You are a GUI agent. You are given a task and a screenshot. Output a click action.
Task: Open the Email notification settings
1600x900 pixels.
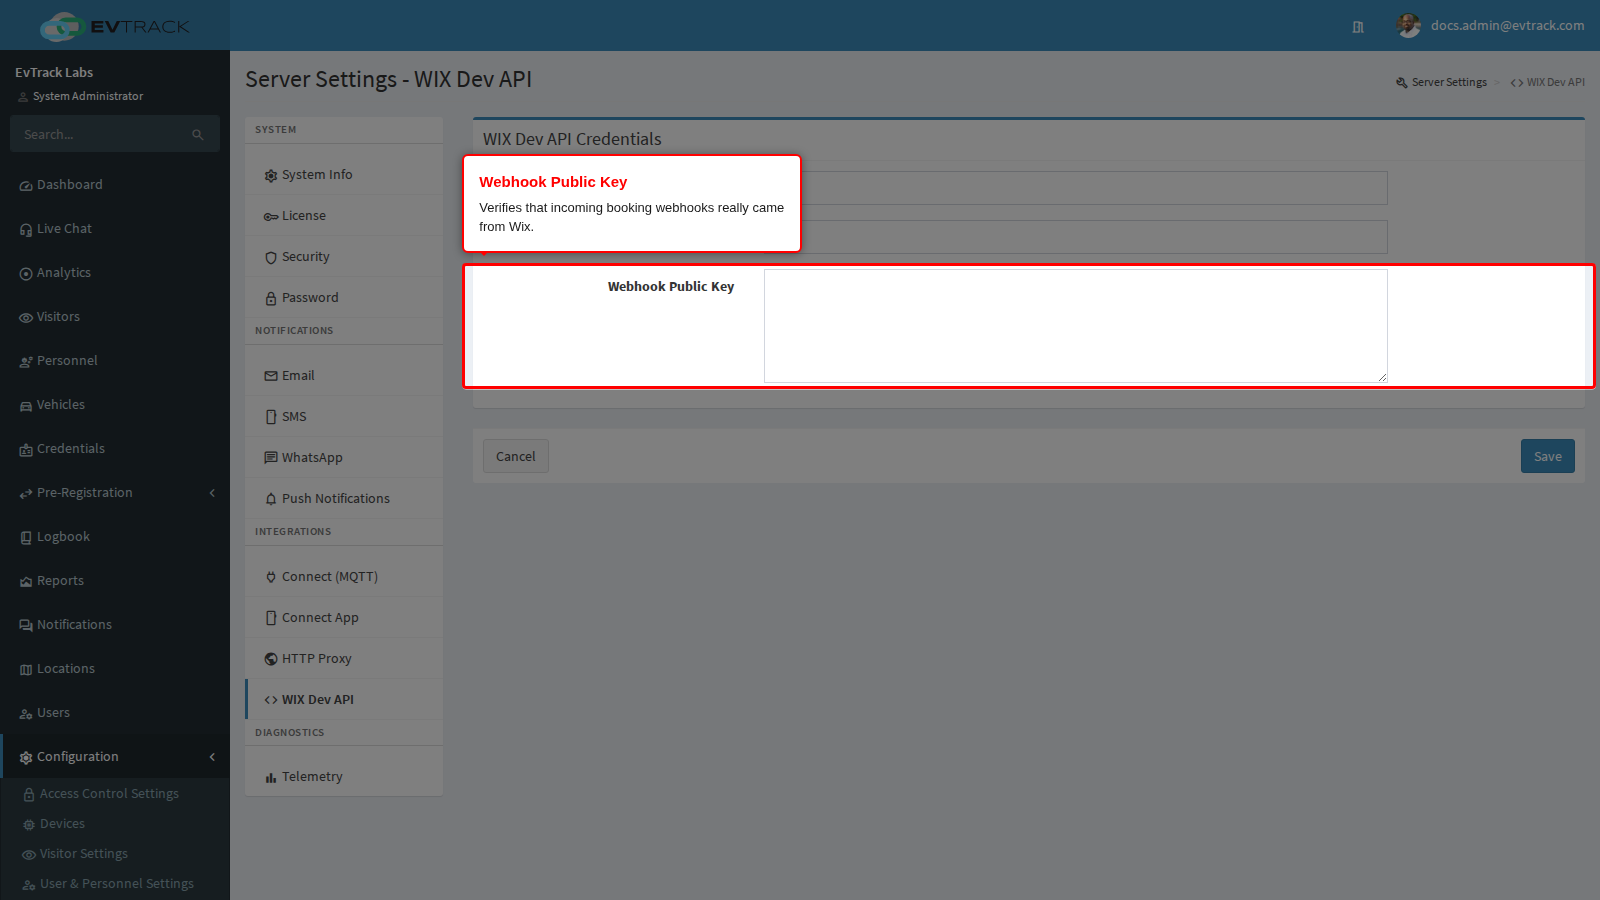click(344, 376)
